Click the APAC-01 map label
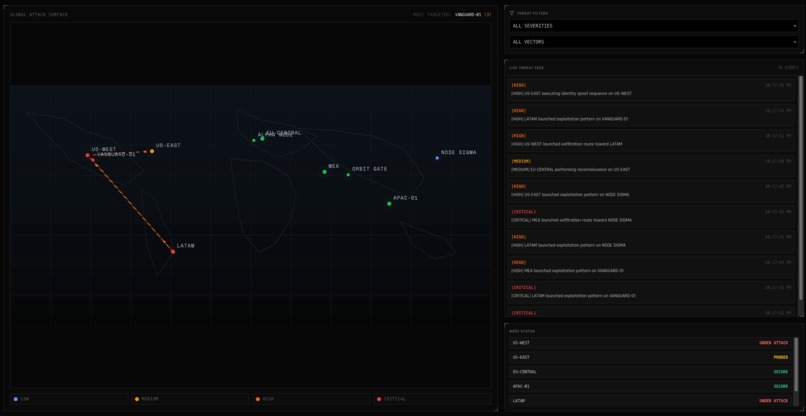The image size is (806, 416). tap(406, 198)
